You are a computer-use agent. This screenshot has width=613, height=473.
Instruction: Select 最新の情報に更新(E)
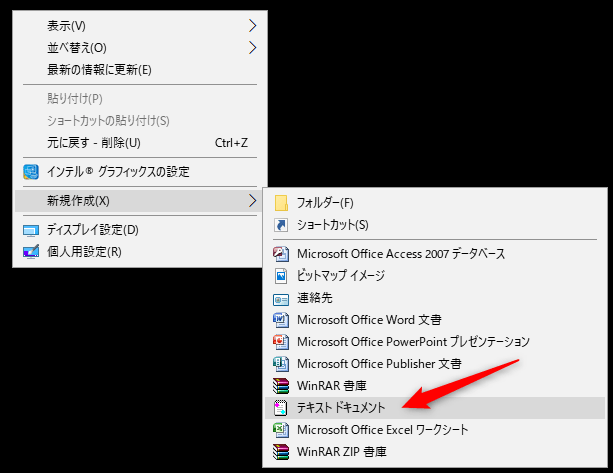(x=140, y=70)
